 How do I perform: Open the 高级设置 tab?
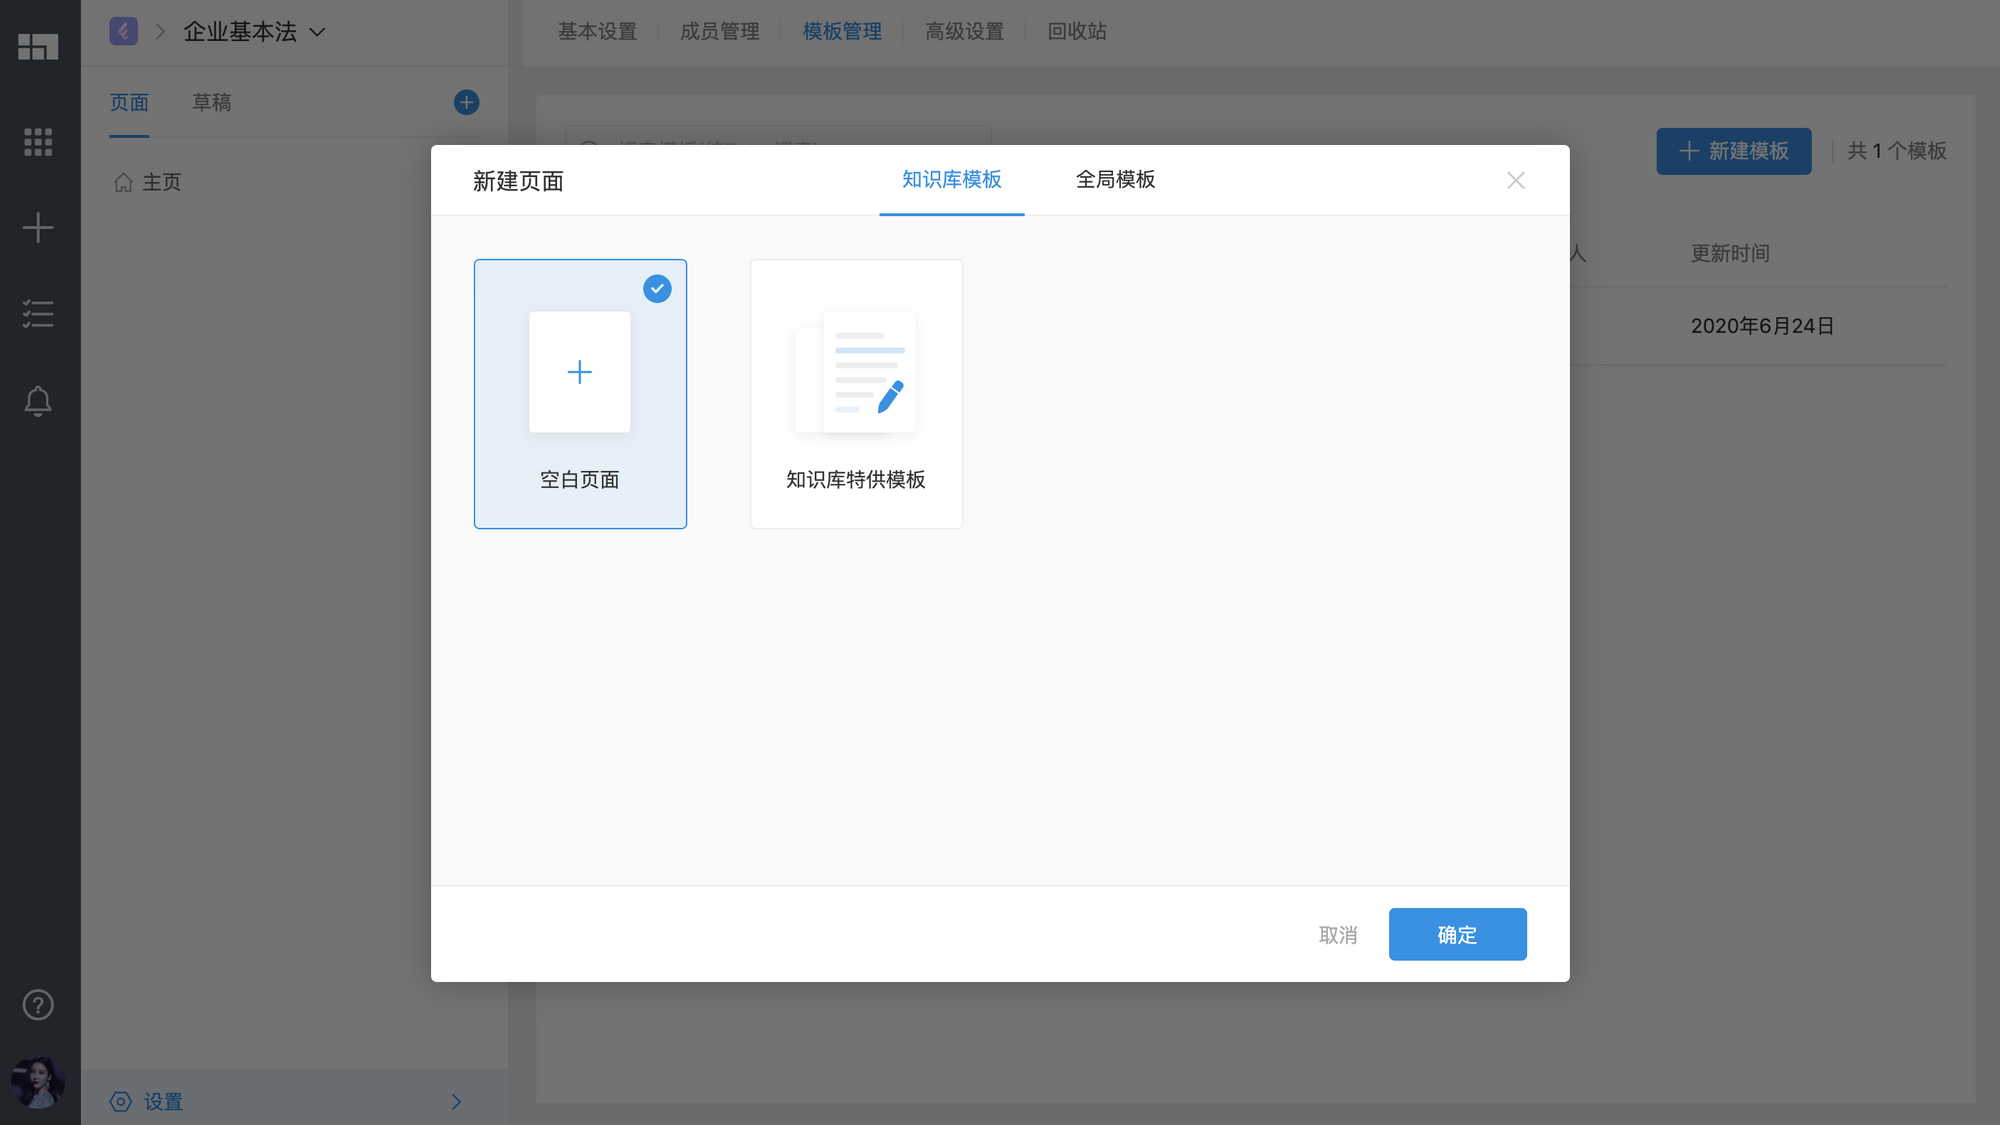tap(965, 32)
